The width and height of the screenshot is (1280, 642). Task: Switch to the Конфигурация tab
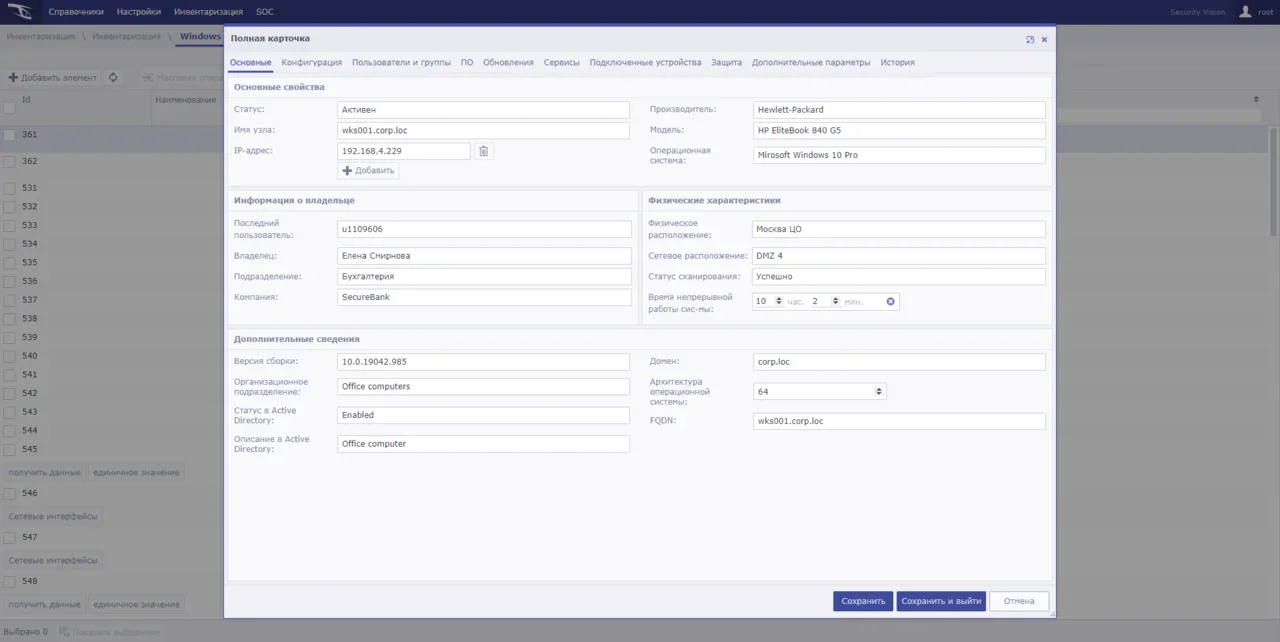[311, 62]
